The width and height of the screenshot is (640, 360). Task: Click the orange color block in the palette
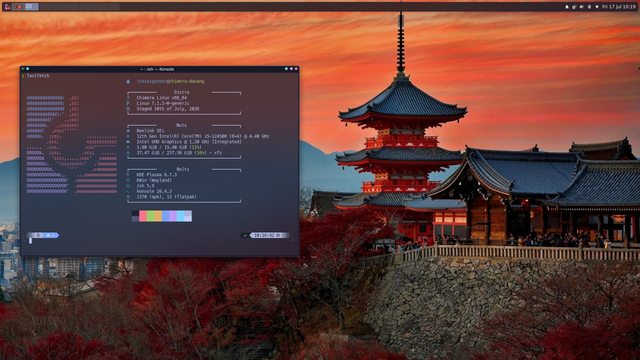pyautogui.click(x=158, y=216)
